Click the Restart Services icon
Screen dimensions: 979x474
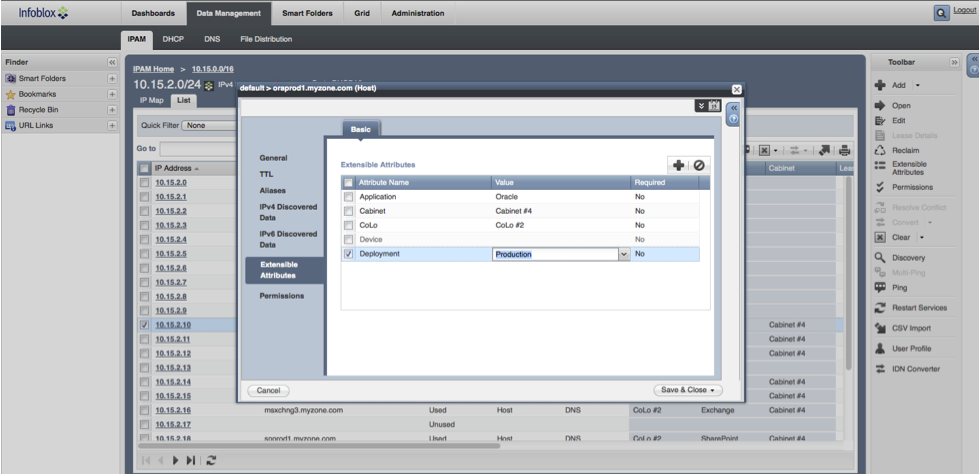pos(880,308)
